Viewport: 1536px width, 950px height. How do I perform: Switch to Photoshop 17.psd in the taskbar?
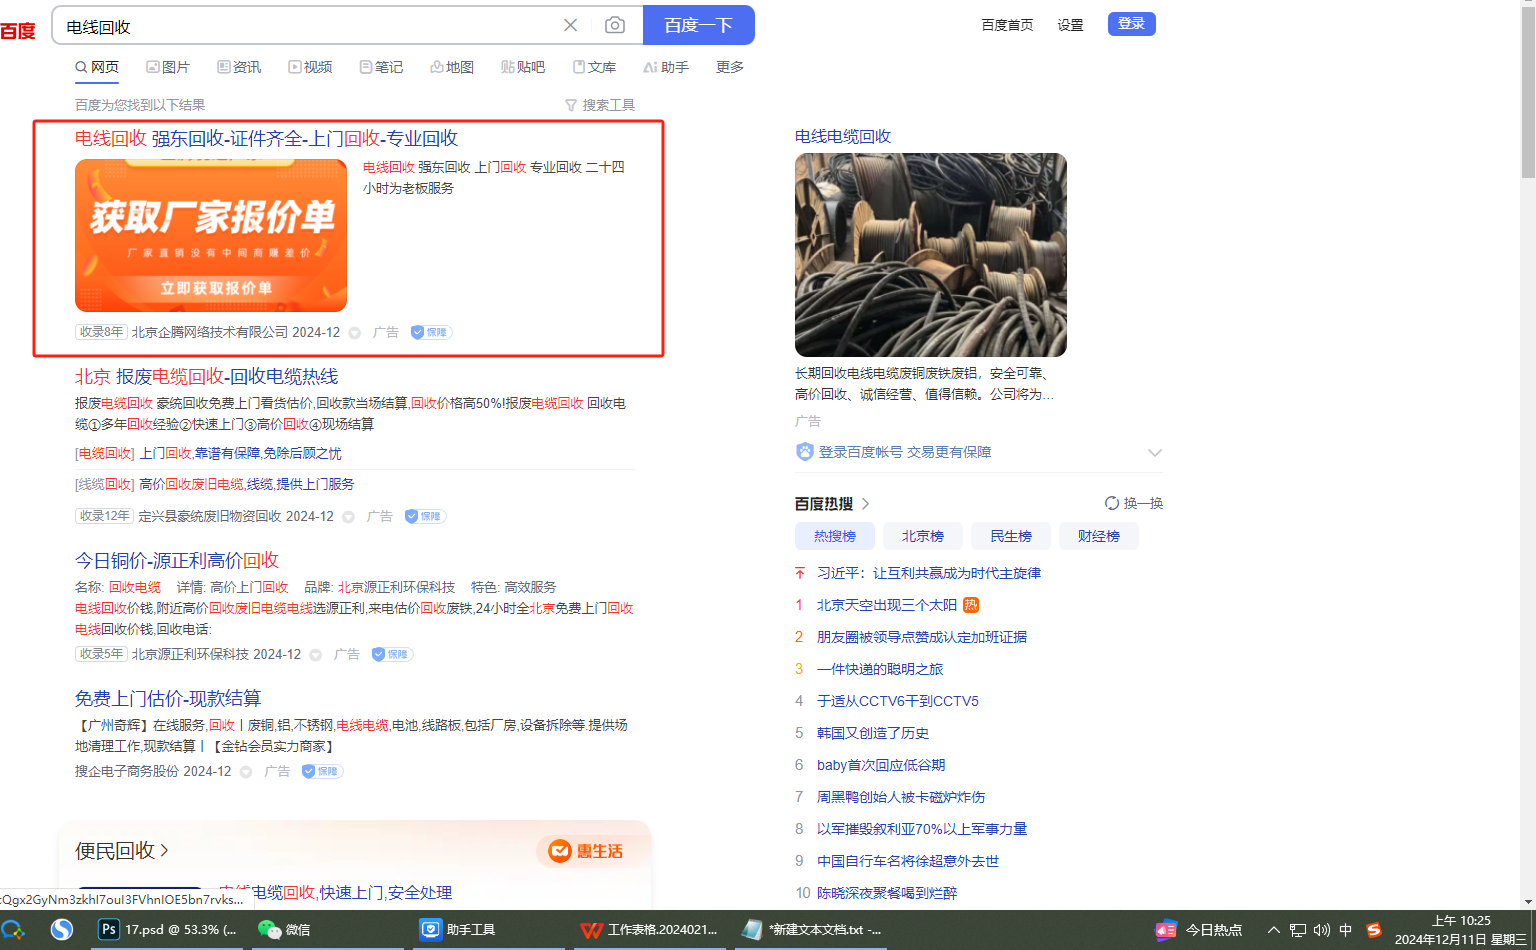[166, 930]
